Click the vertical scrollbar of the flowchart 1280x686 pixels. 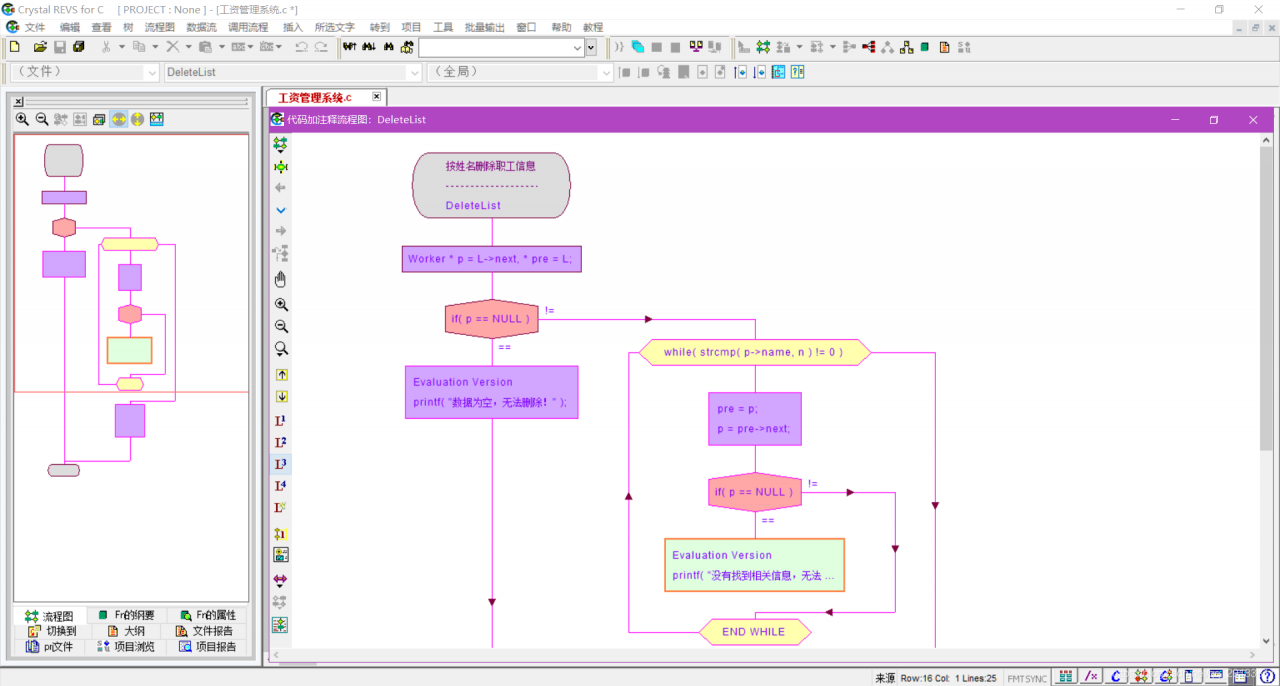[x=1267, y=300]
